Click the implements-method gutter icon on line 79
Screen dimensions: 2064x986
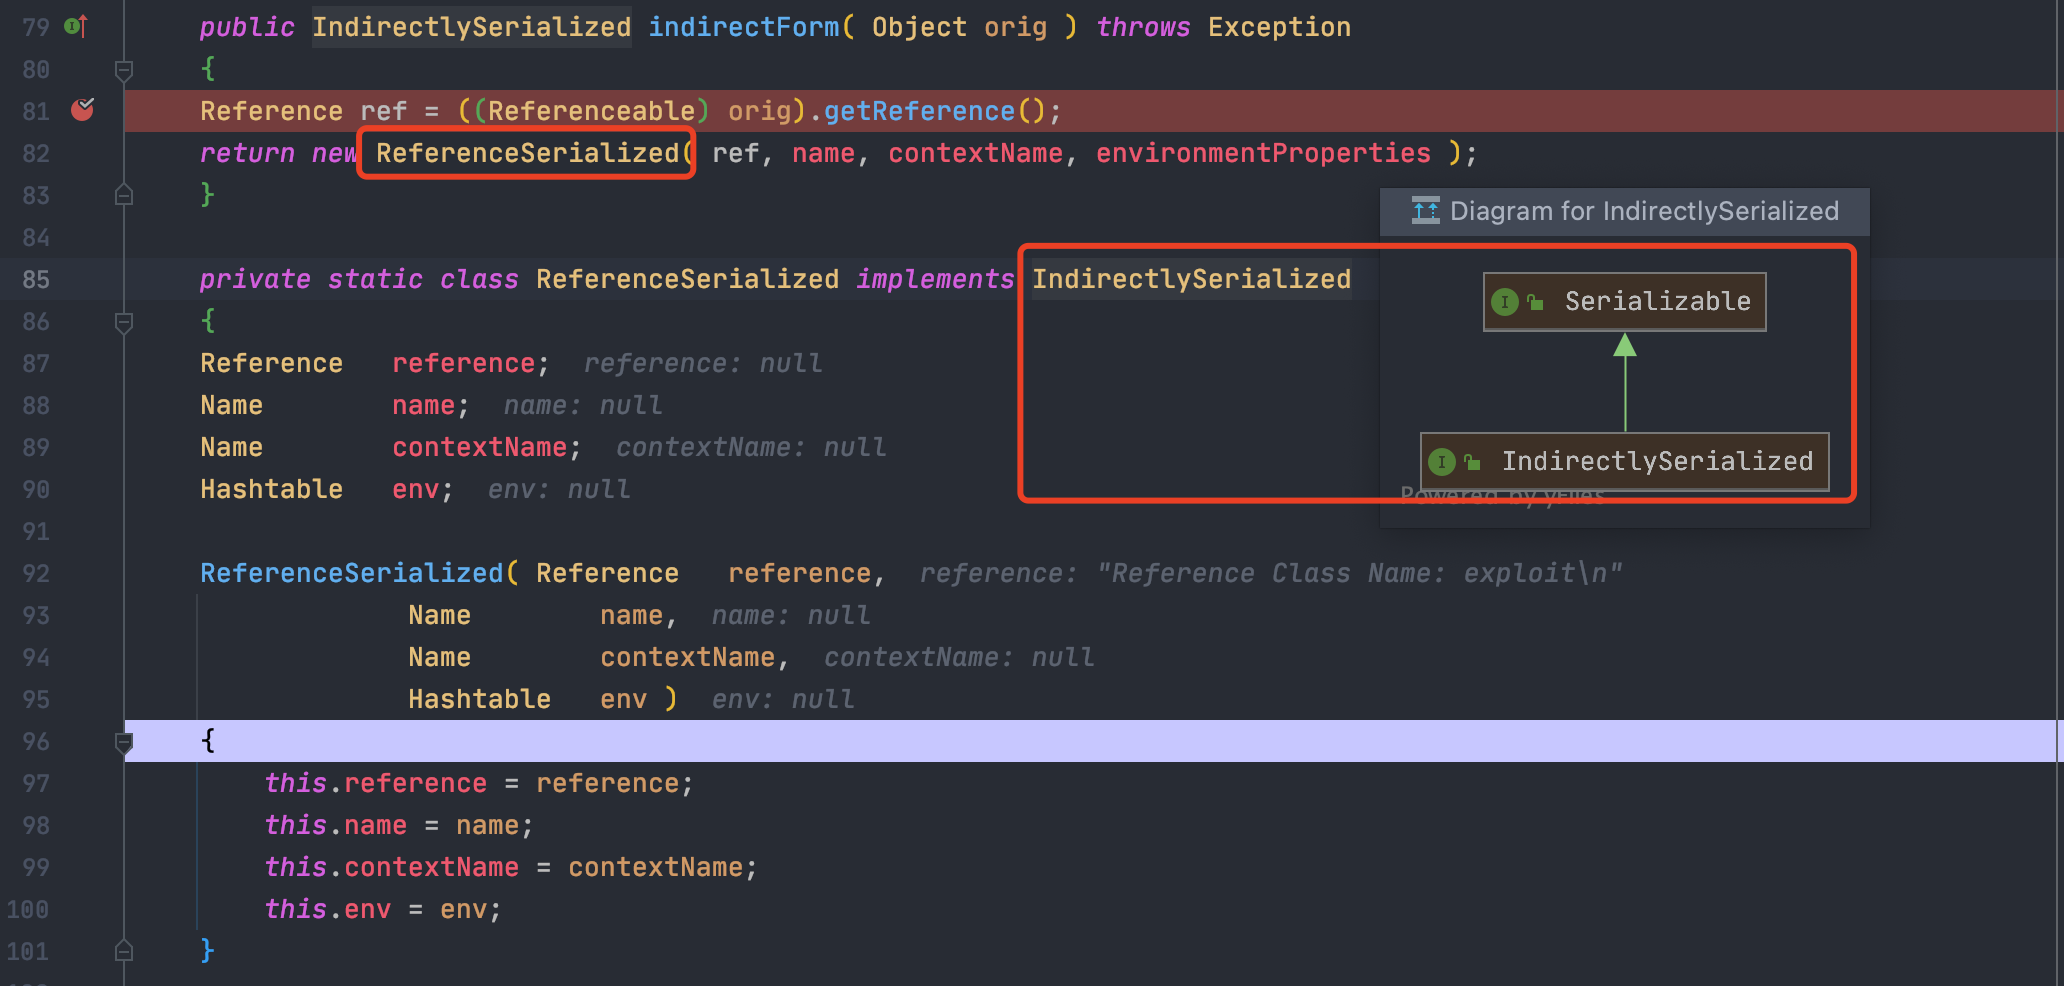click(76, 26)
